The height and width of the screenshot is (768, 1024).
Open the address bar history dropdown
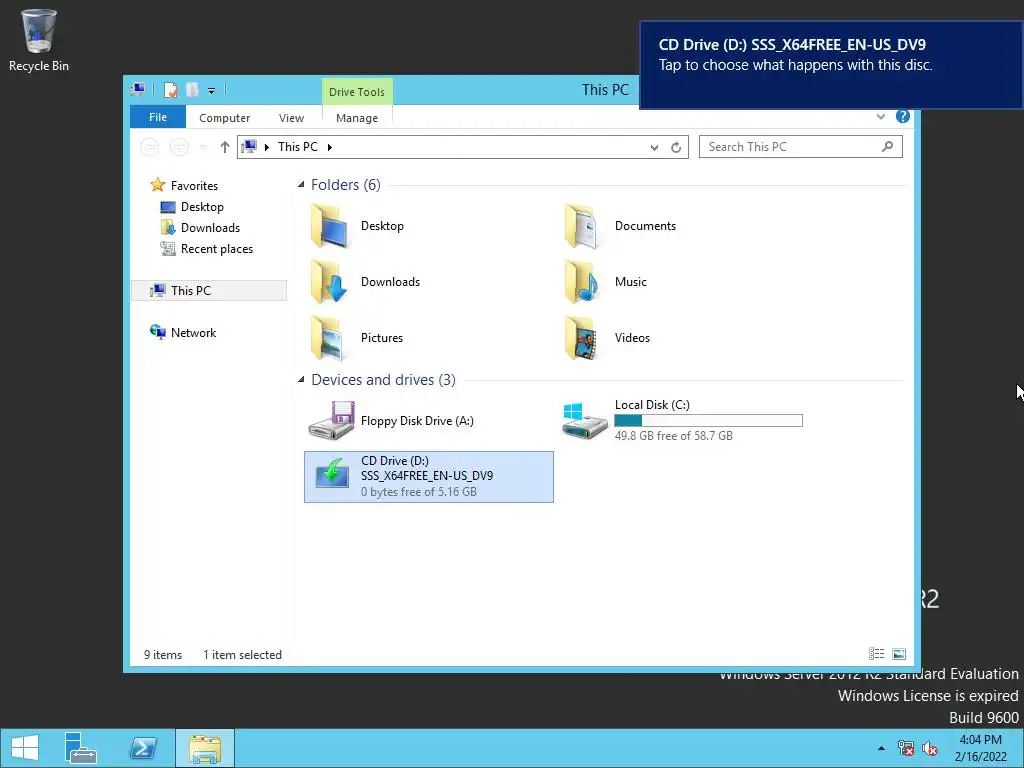pos(654,148)
